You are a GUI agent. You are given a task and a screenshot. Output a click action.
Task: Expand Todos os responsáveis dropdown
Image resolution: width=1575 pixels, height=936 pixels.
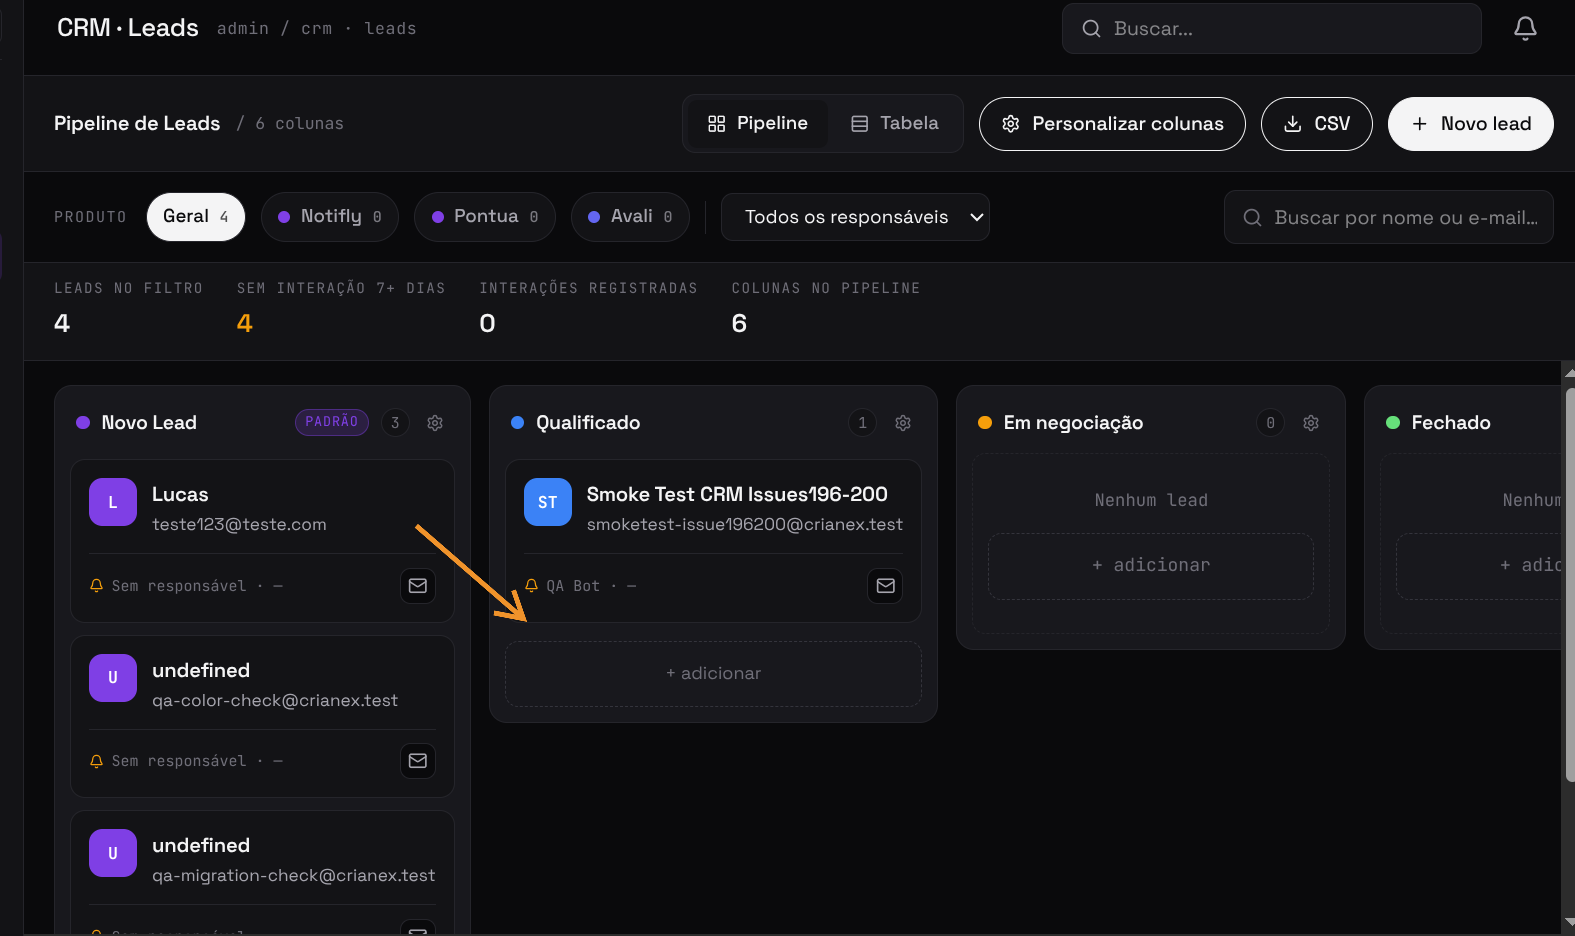(x=855, y=217)
